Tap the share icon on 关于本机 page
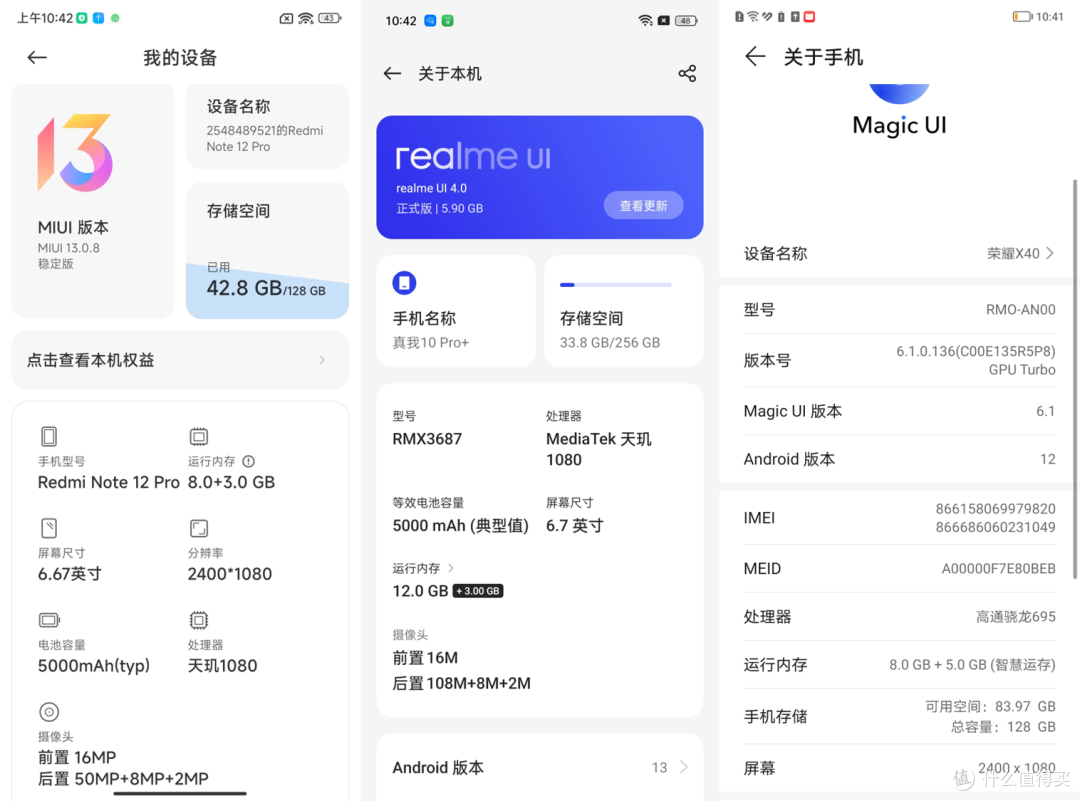 click(687, 73)
